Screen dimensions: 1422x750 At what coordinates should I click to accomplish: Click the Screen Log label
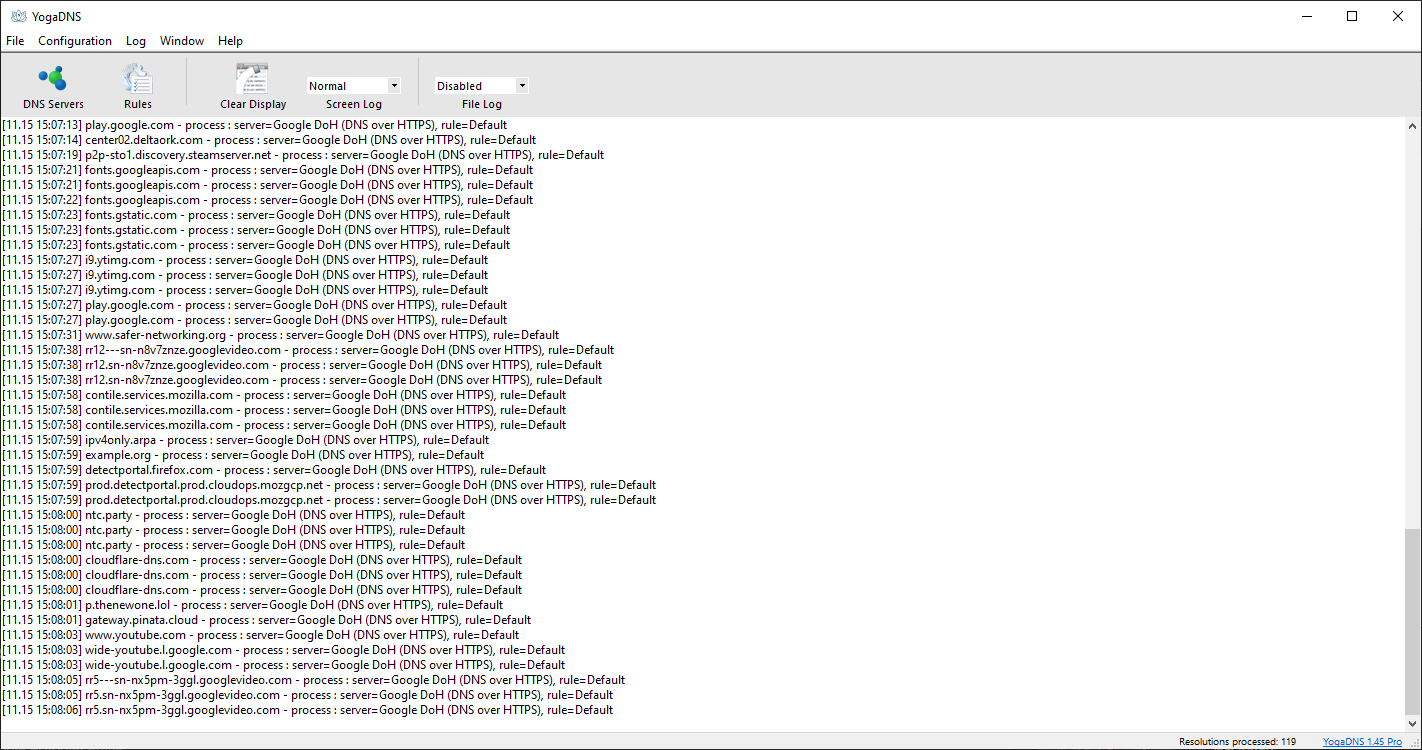[x=354, y=104]
